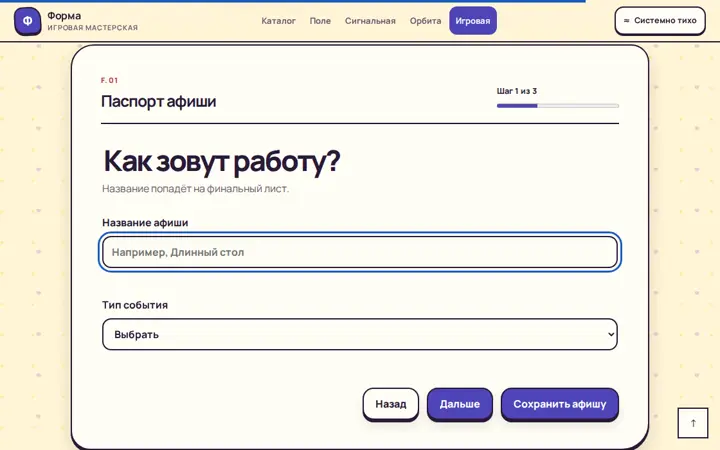Image resolution: width=720 pixels, height=450 pixels.
Task: Open the Каталог navigation item
Action: coord(278,21)
